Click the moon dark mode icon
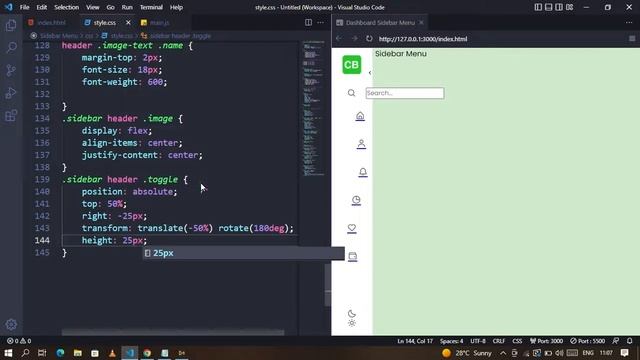 (x=352, y=313)
